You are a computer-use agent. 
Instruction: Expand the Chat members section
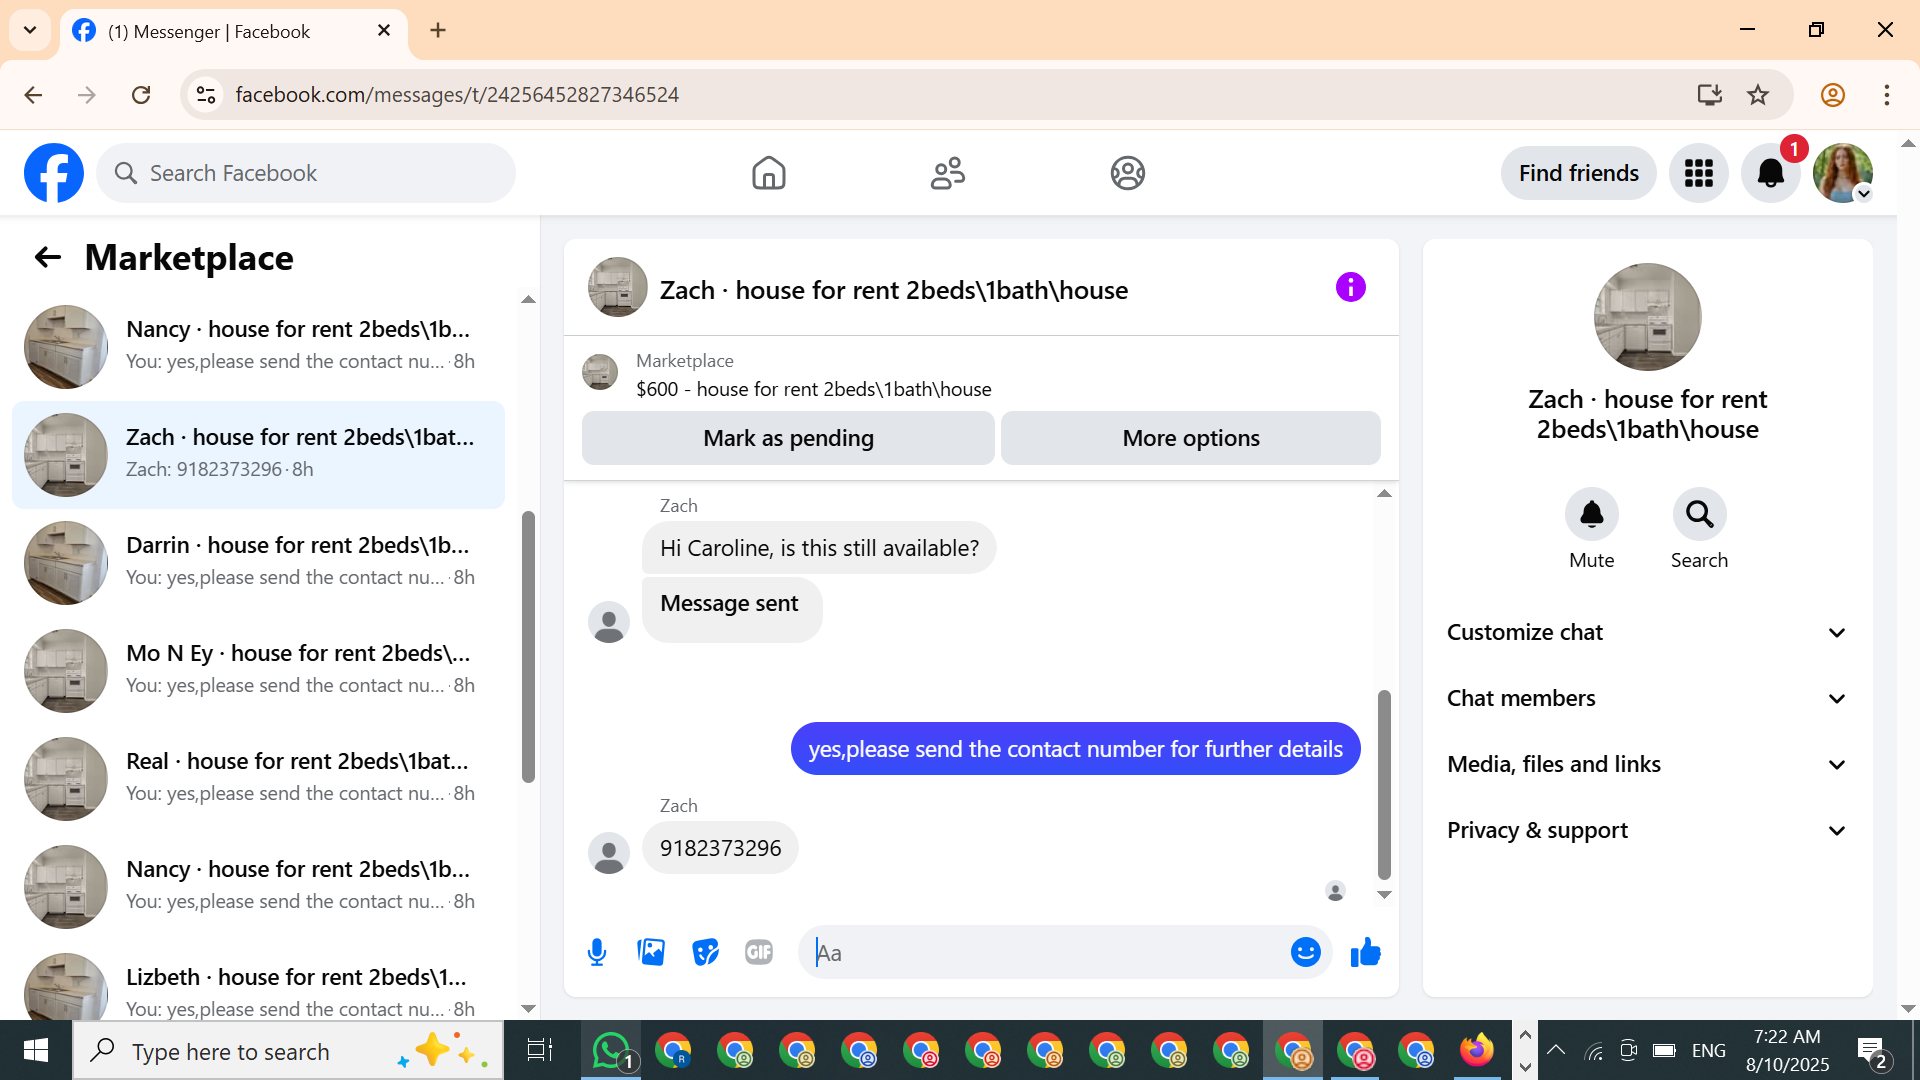tap(1647, 698)
